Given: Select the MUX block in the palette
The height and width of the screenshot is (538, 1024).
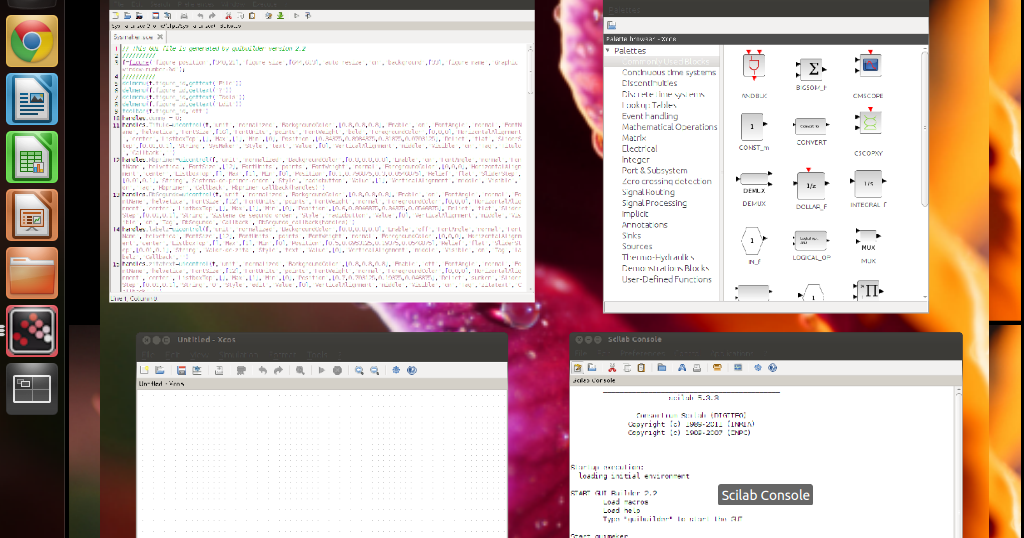Looking at the screenshot, I should pos(868,239).
